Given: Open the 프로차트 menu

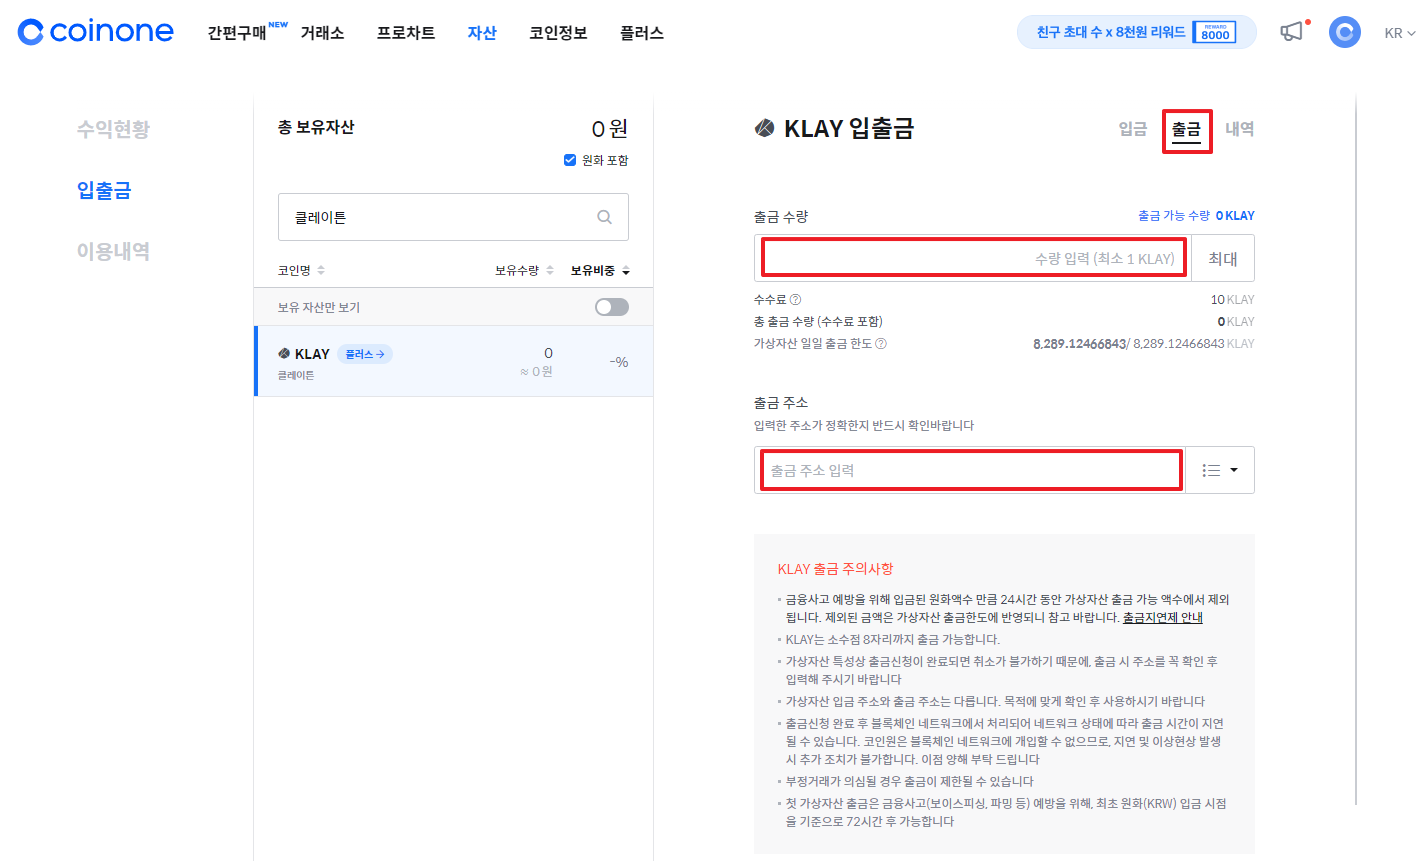Looking at the screenshot, I should tap(406, 33).
